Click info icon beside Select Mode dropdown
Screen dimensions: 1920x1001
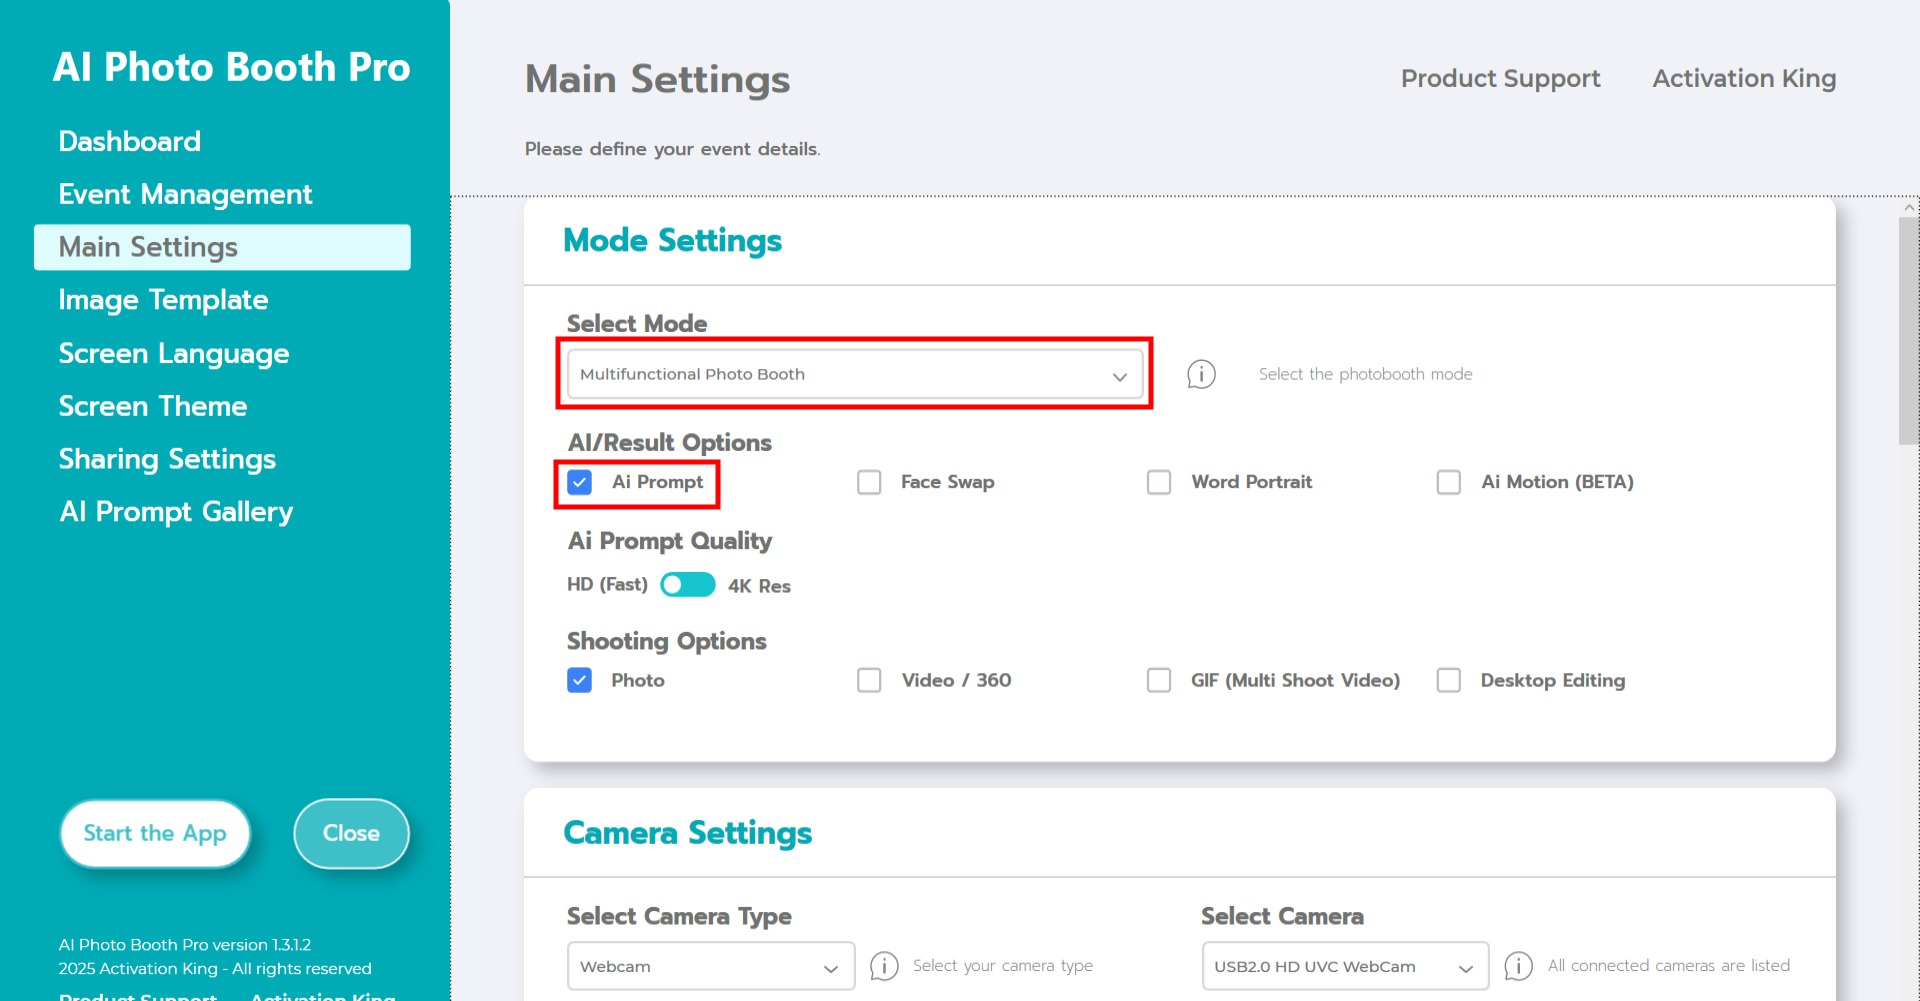(1201, 374)
